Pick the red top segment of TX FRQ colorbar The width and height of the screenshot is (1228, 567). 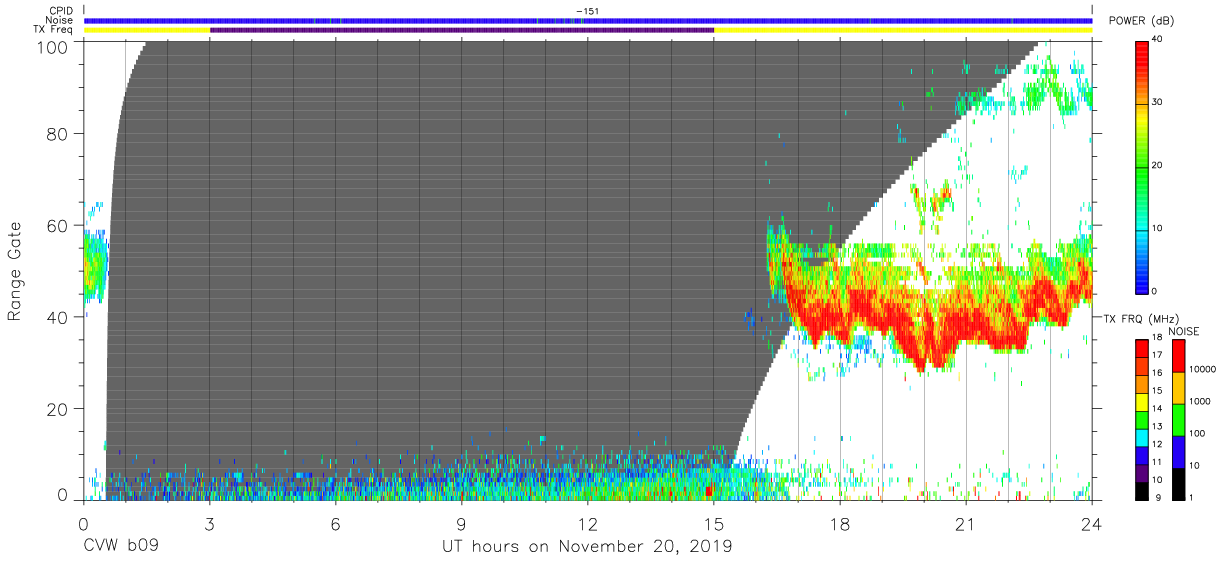click(1143, 348)
